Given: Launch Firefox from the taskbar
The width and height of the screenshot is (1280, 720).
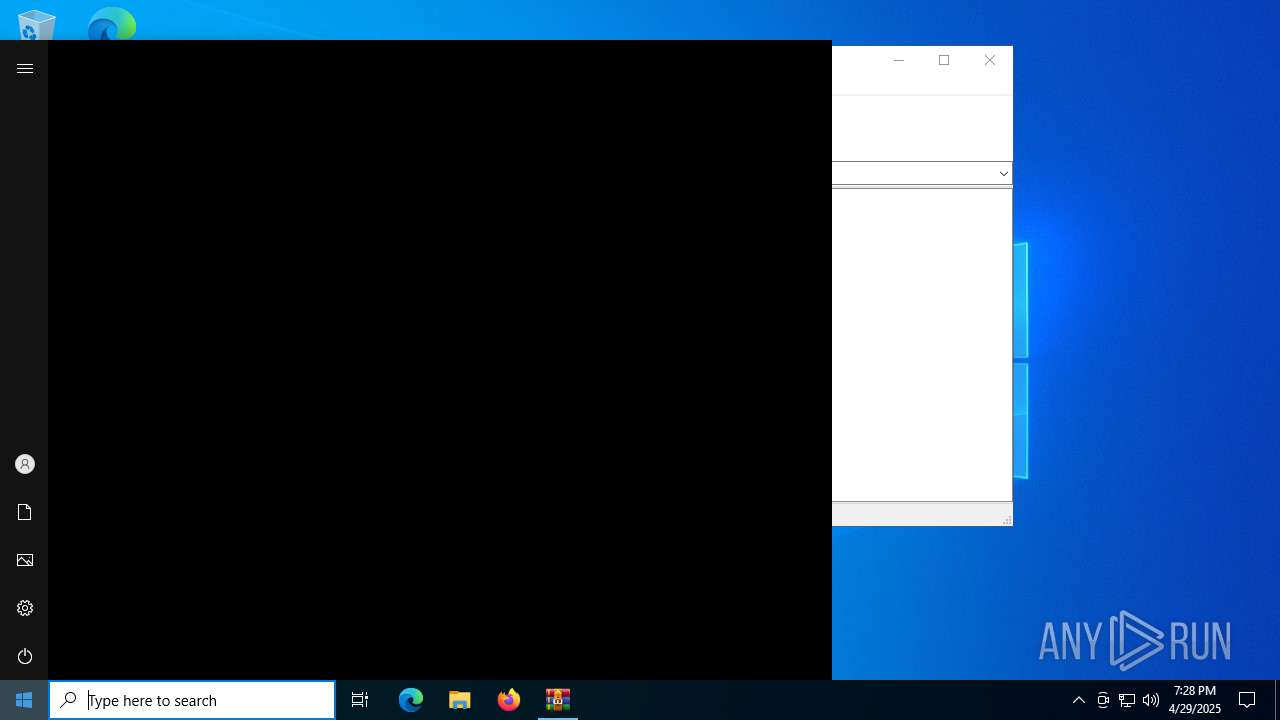Looking at the screenshot, I should pyautogui.click(x=509, y=700).
